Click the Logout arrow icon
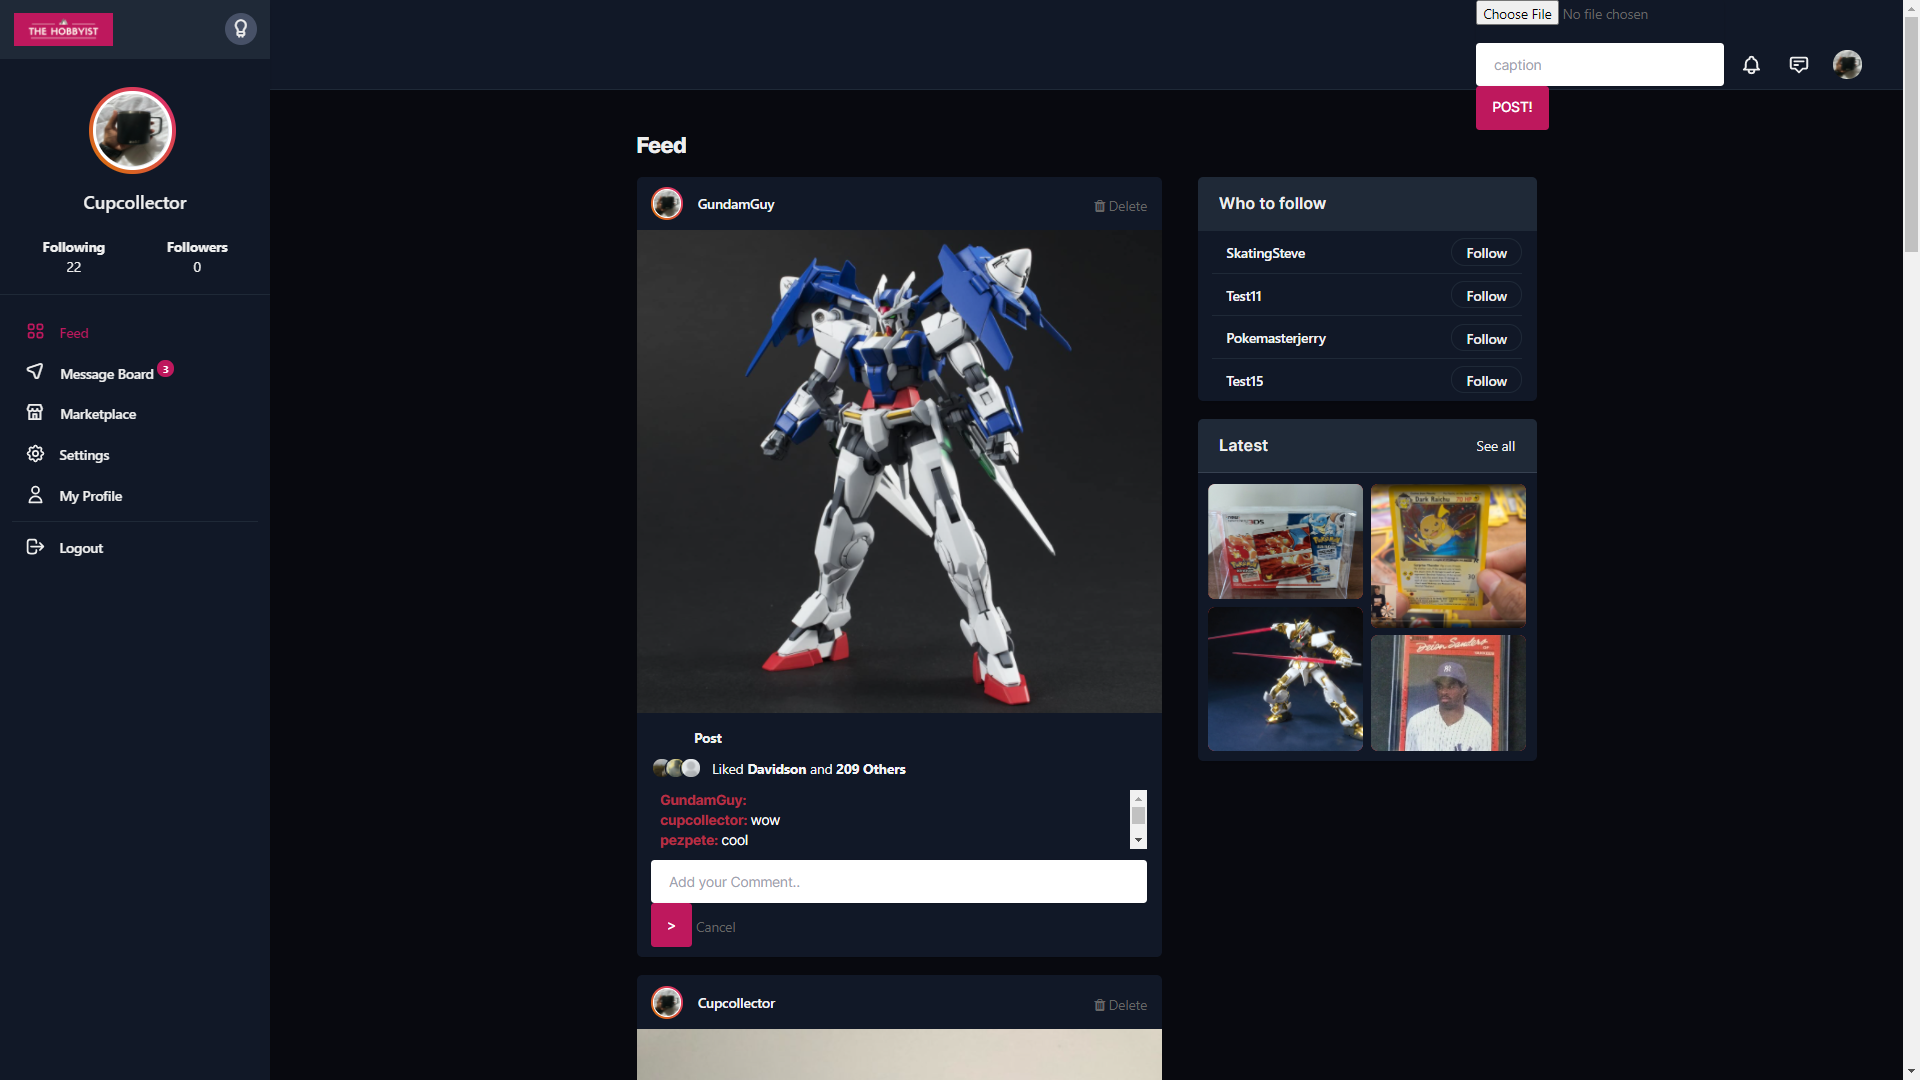The height and width of the screenshot is (1080, 1920). (35, 546)
